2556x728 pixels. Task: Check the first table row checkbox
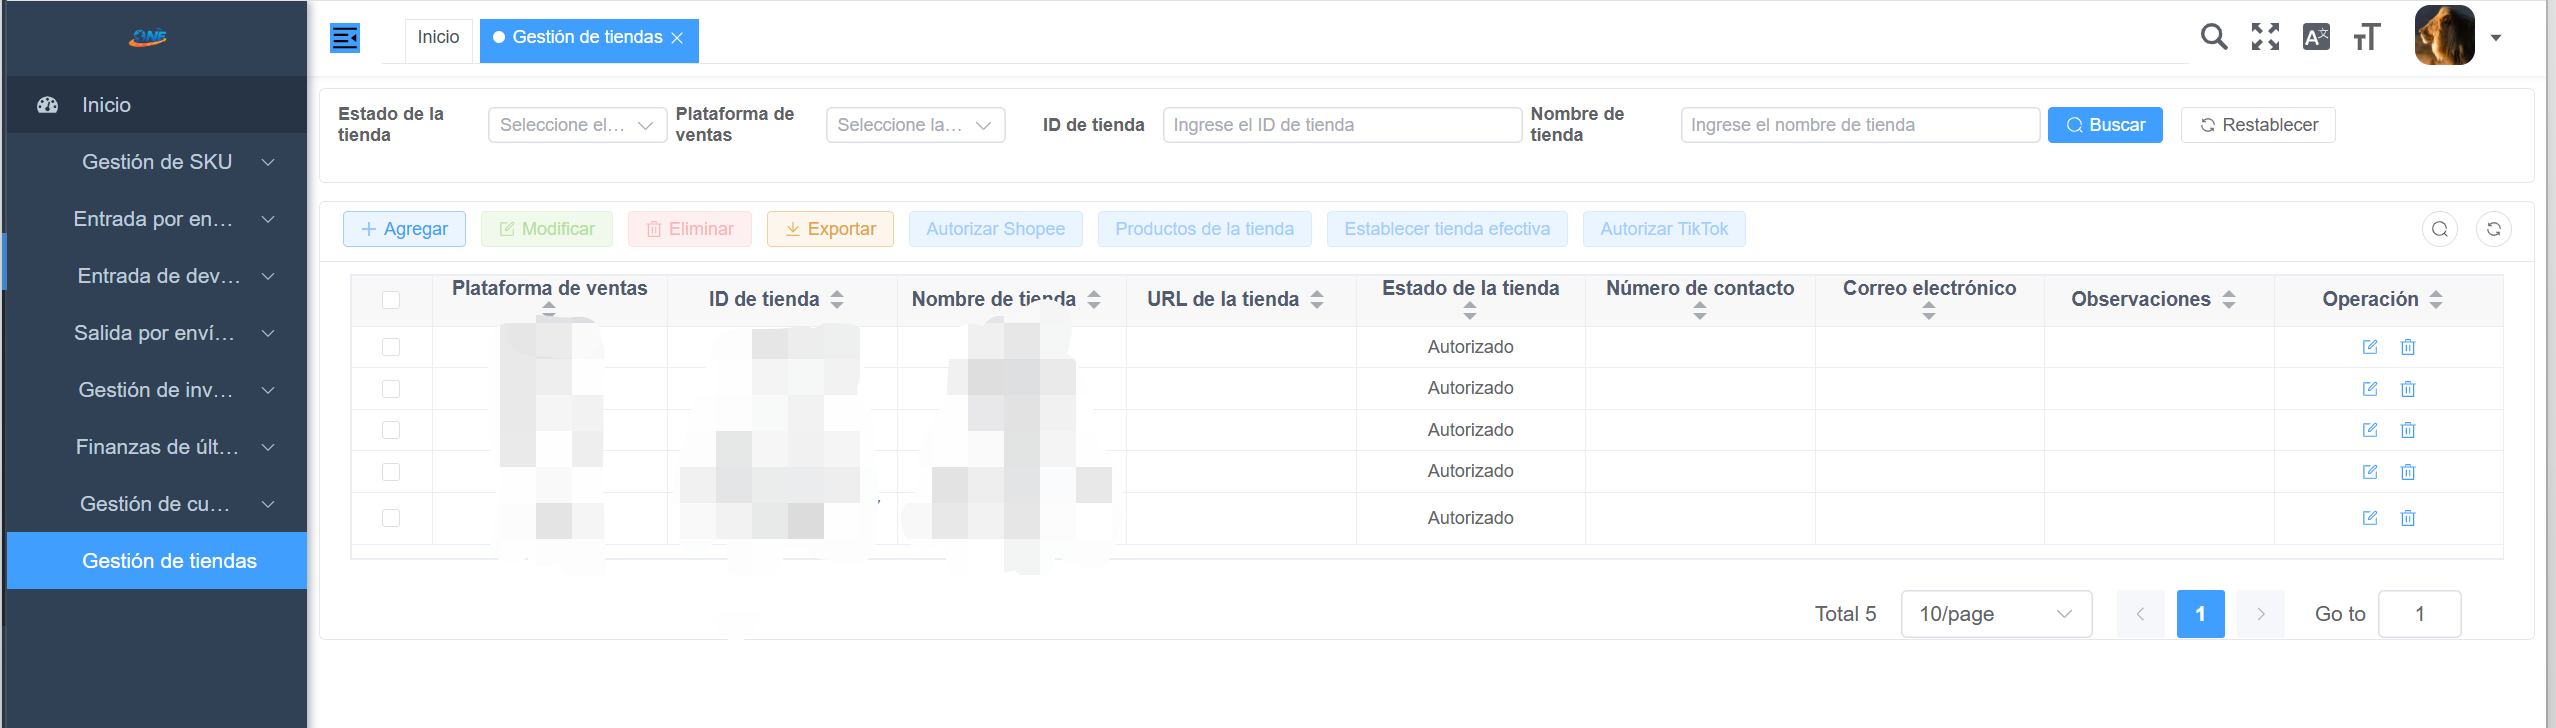click(x=391, y=347)
